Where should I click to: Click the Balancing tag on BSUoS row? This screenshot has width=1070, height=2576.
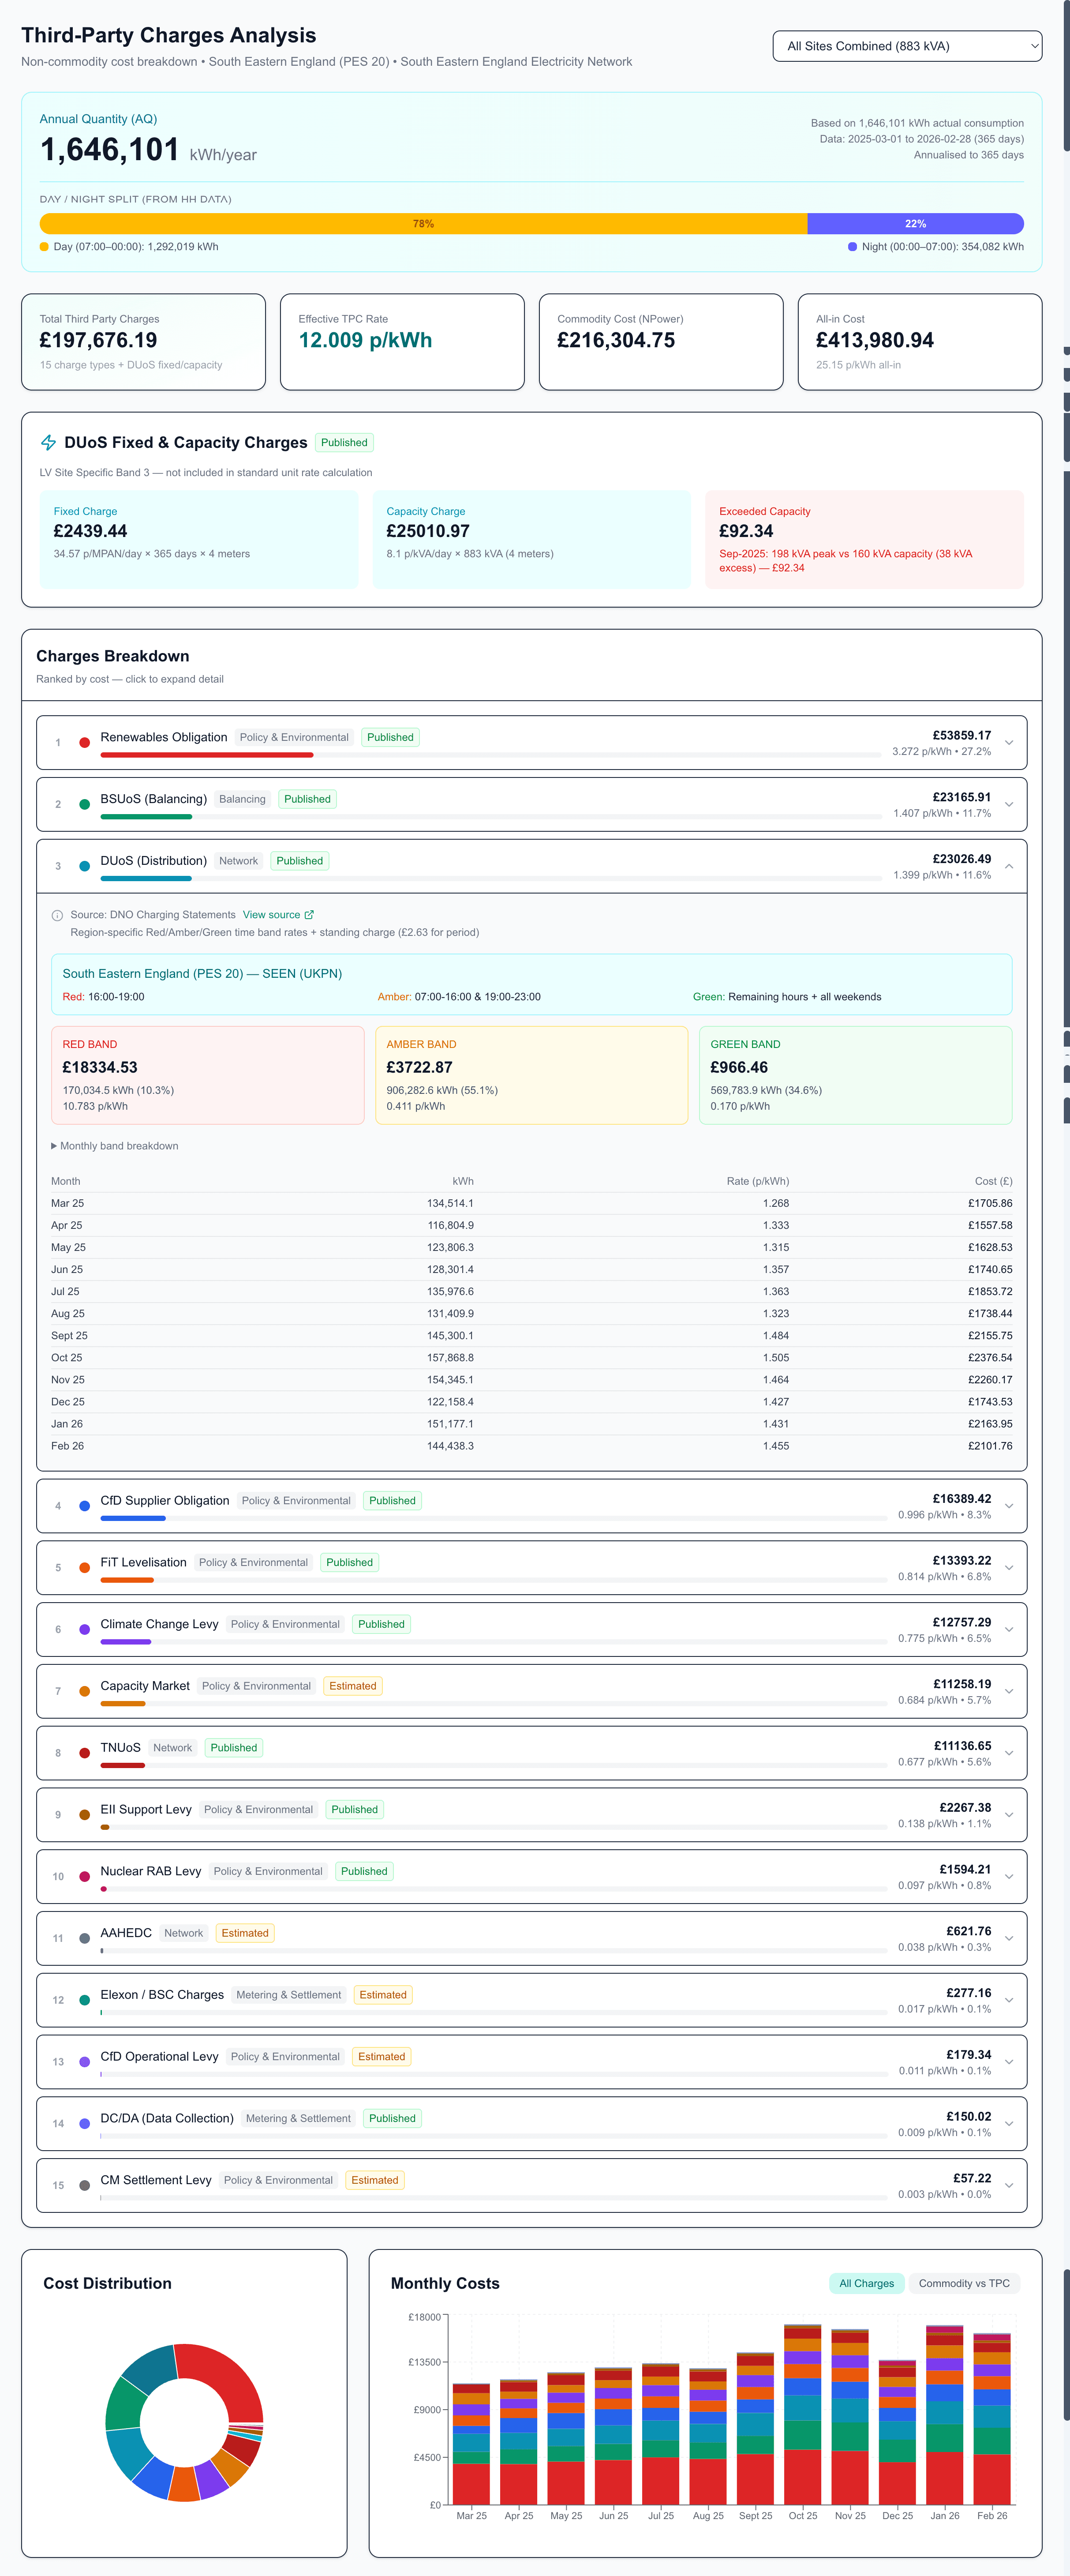(x=242, y=799)
